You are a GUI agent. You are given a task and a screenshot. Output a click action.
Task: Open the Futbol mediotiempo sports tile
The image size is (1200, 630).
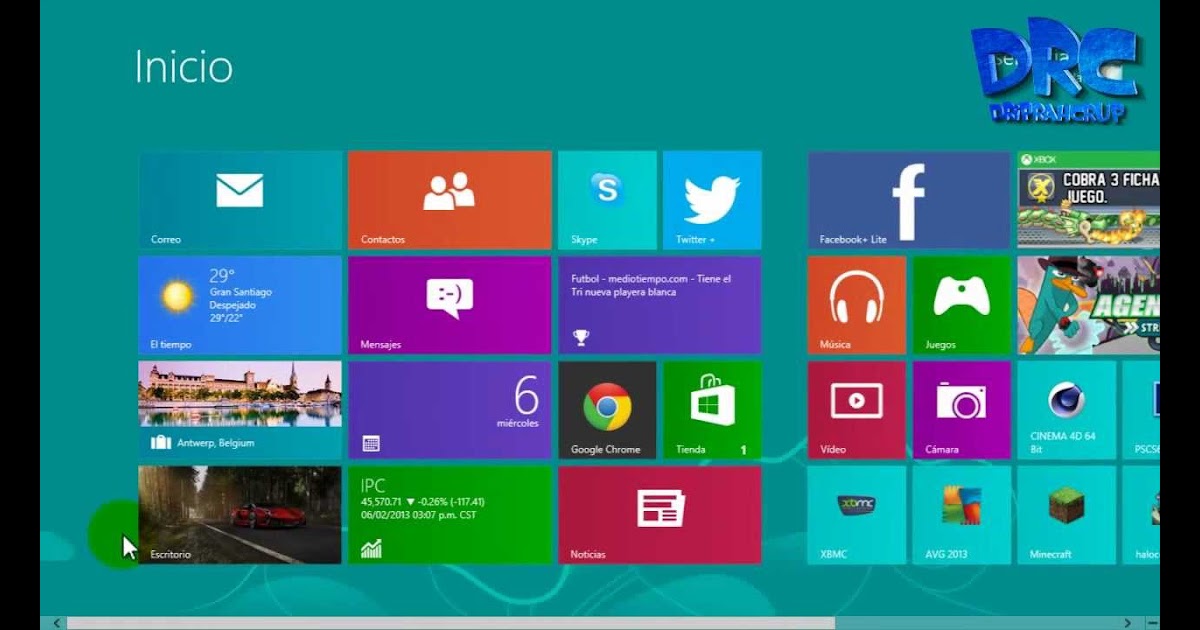(660, 305)
